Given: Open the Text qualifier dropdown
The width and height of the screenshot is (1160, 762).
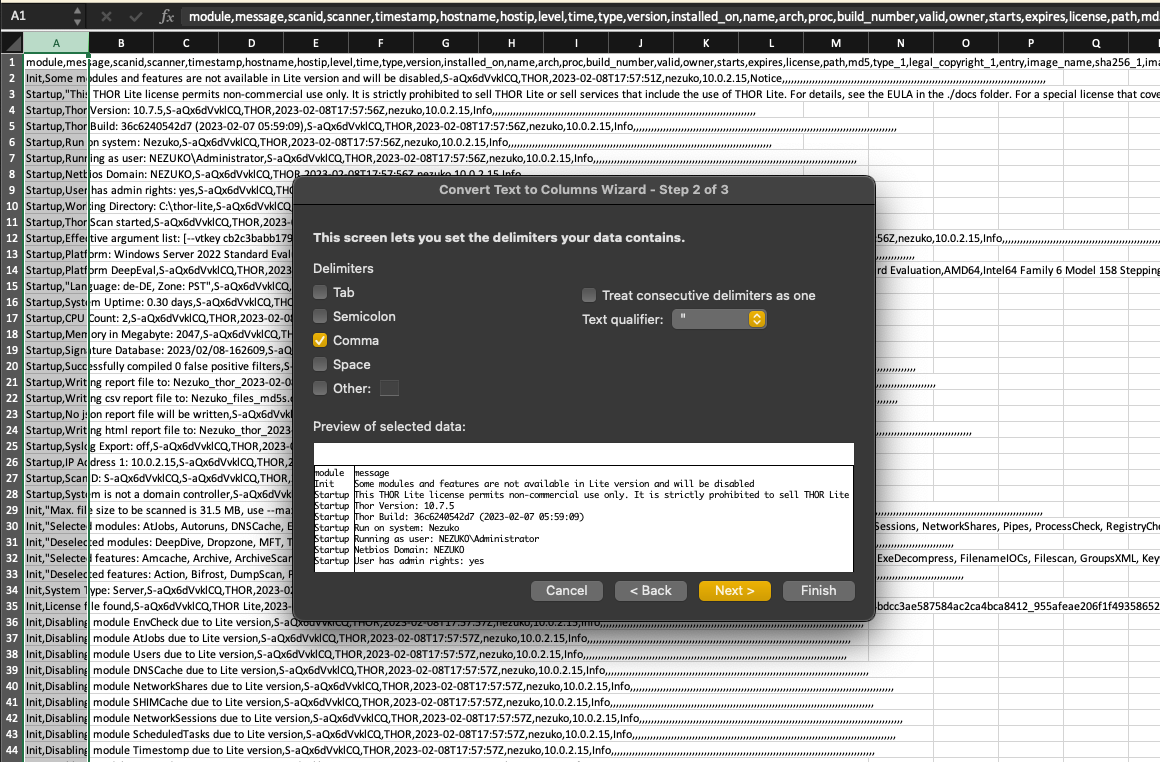Looking at the screenshot, I should click(719, 318).
